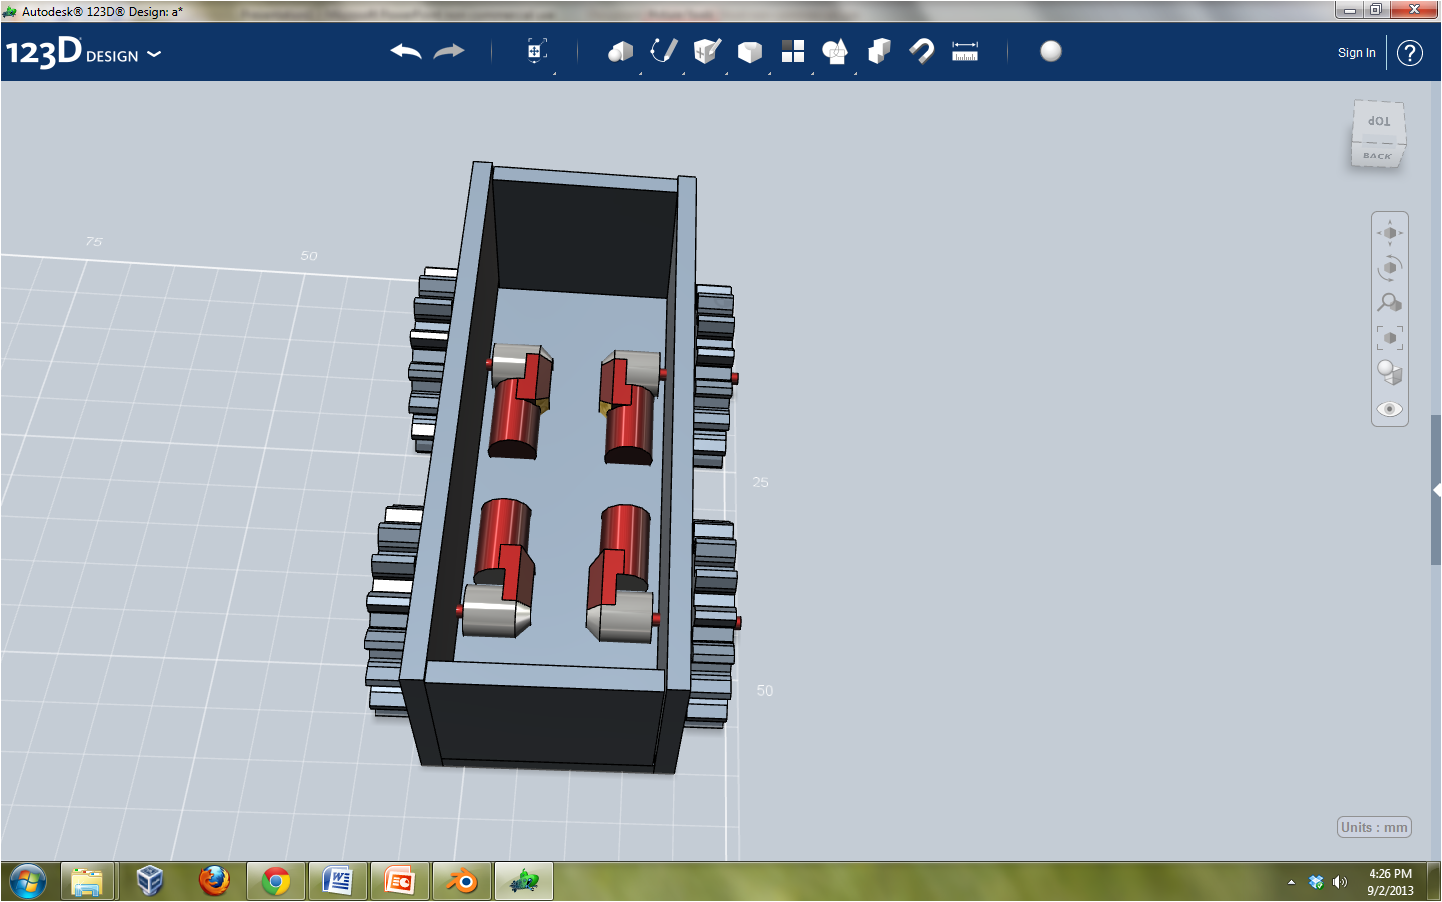
Task: Open Windows Explorer from taskbar
Action: (87, 882)
